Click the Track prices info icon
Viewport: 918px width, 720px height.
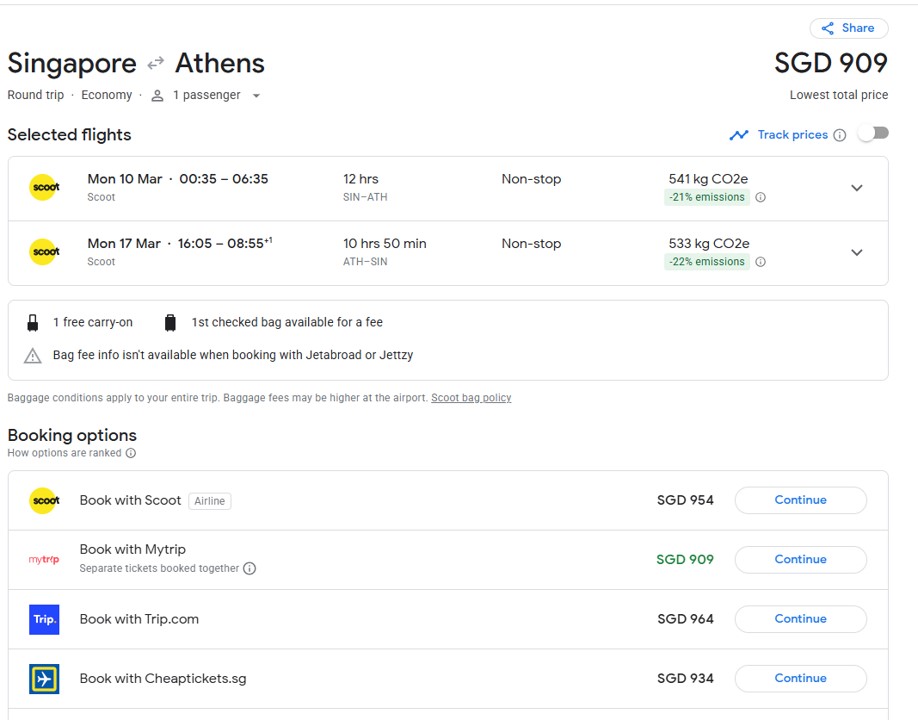coord(840,135)
